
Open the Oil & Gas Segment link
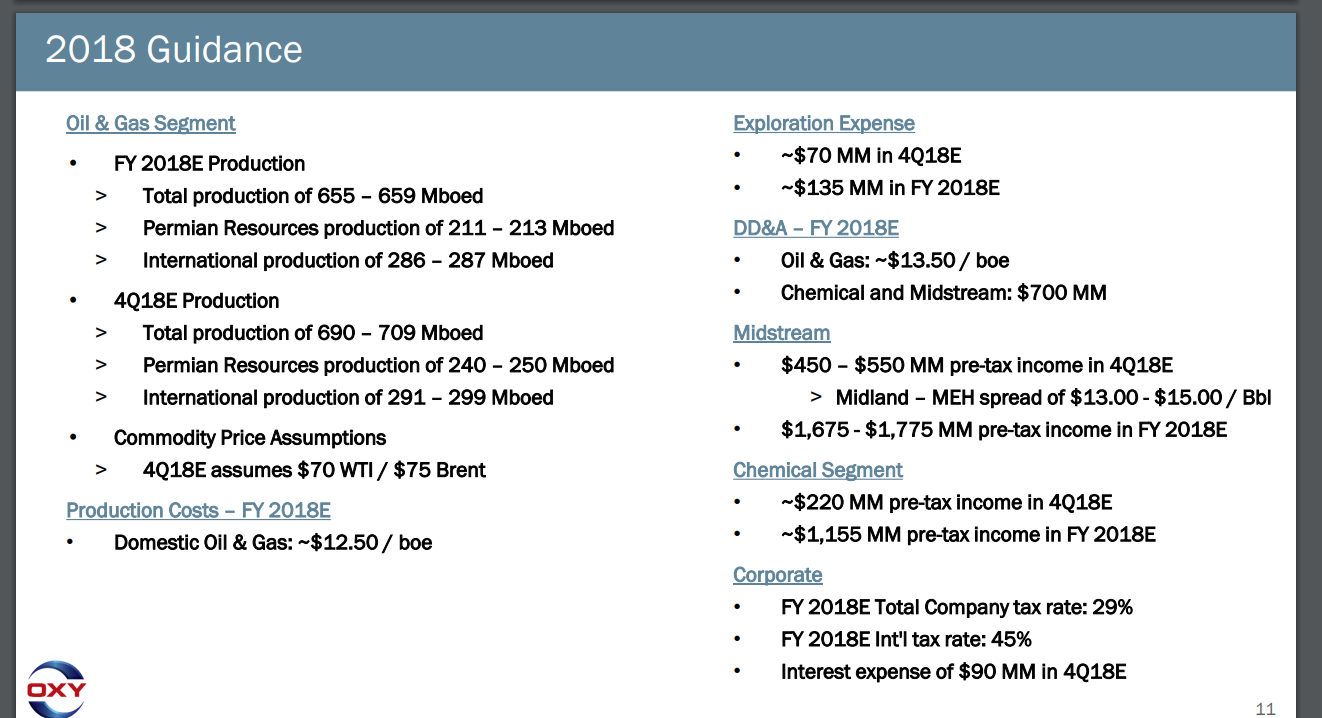tap(150, 123)
